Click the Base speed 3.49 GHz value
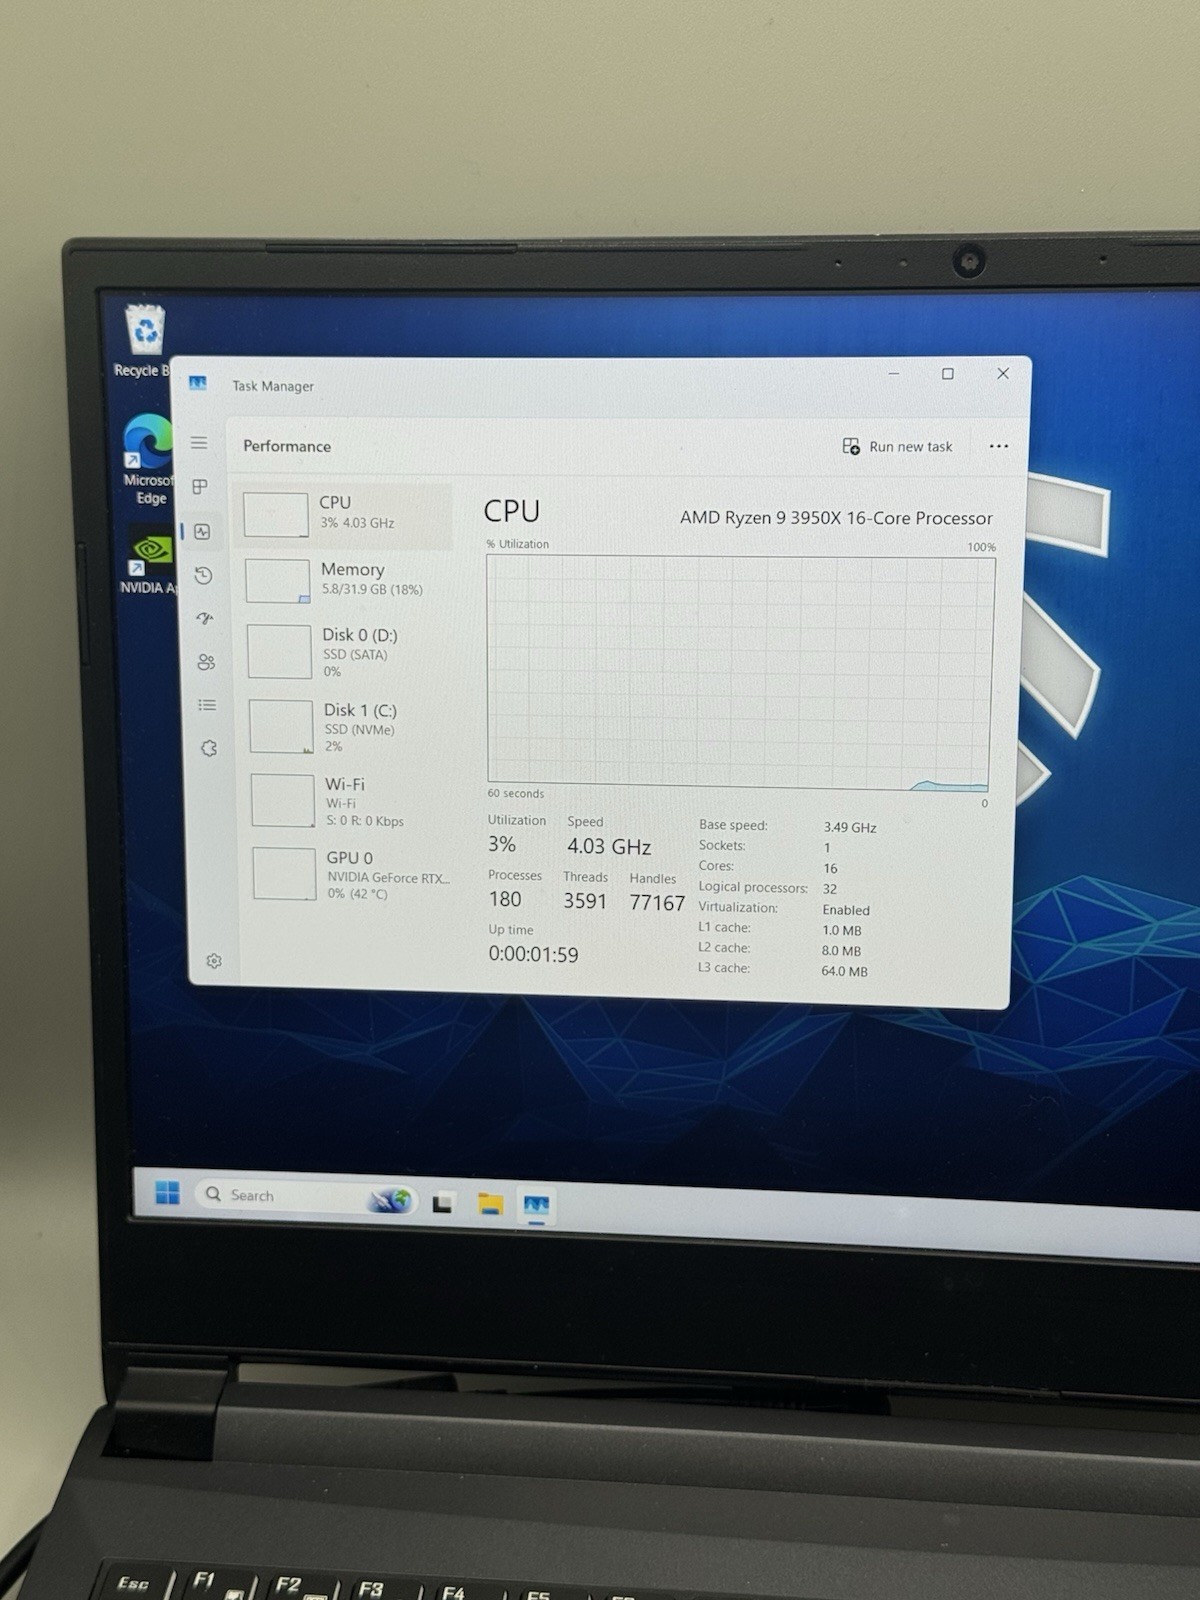The width and height of the screenshot is (1200, 1600). 850,827
